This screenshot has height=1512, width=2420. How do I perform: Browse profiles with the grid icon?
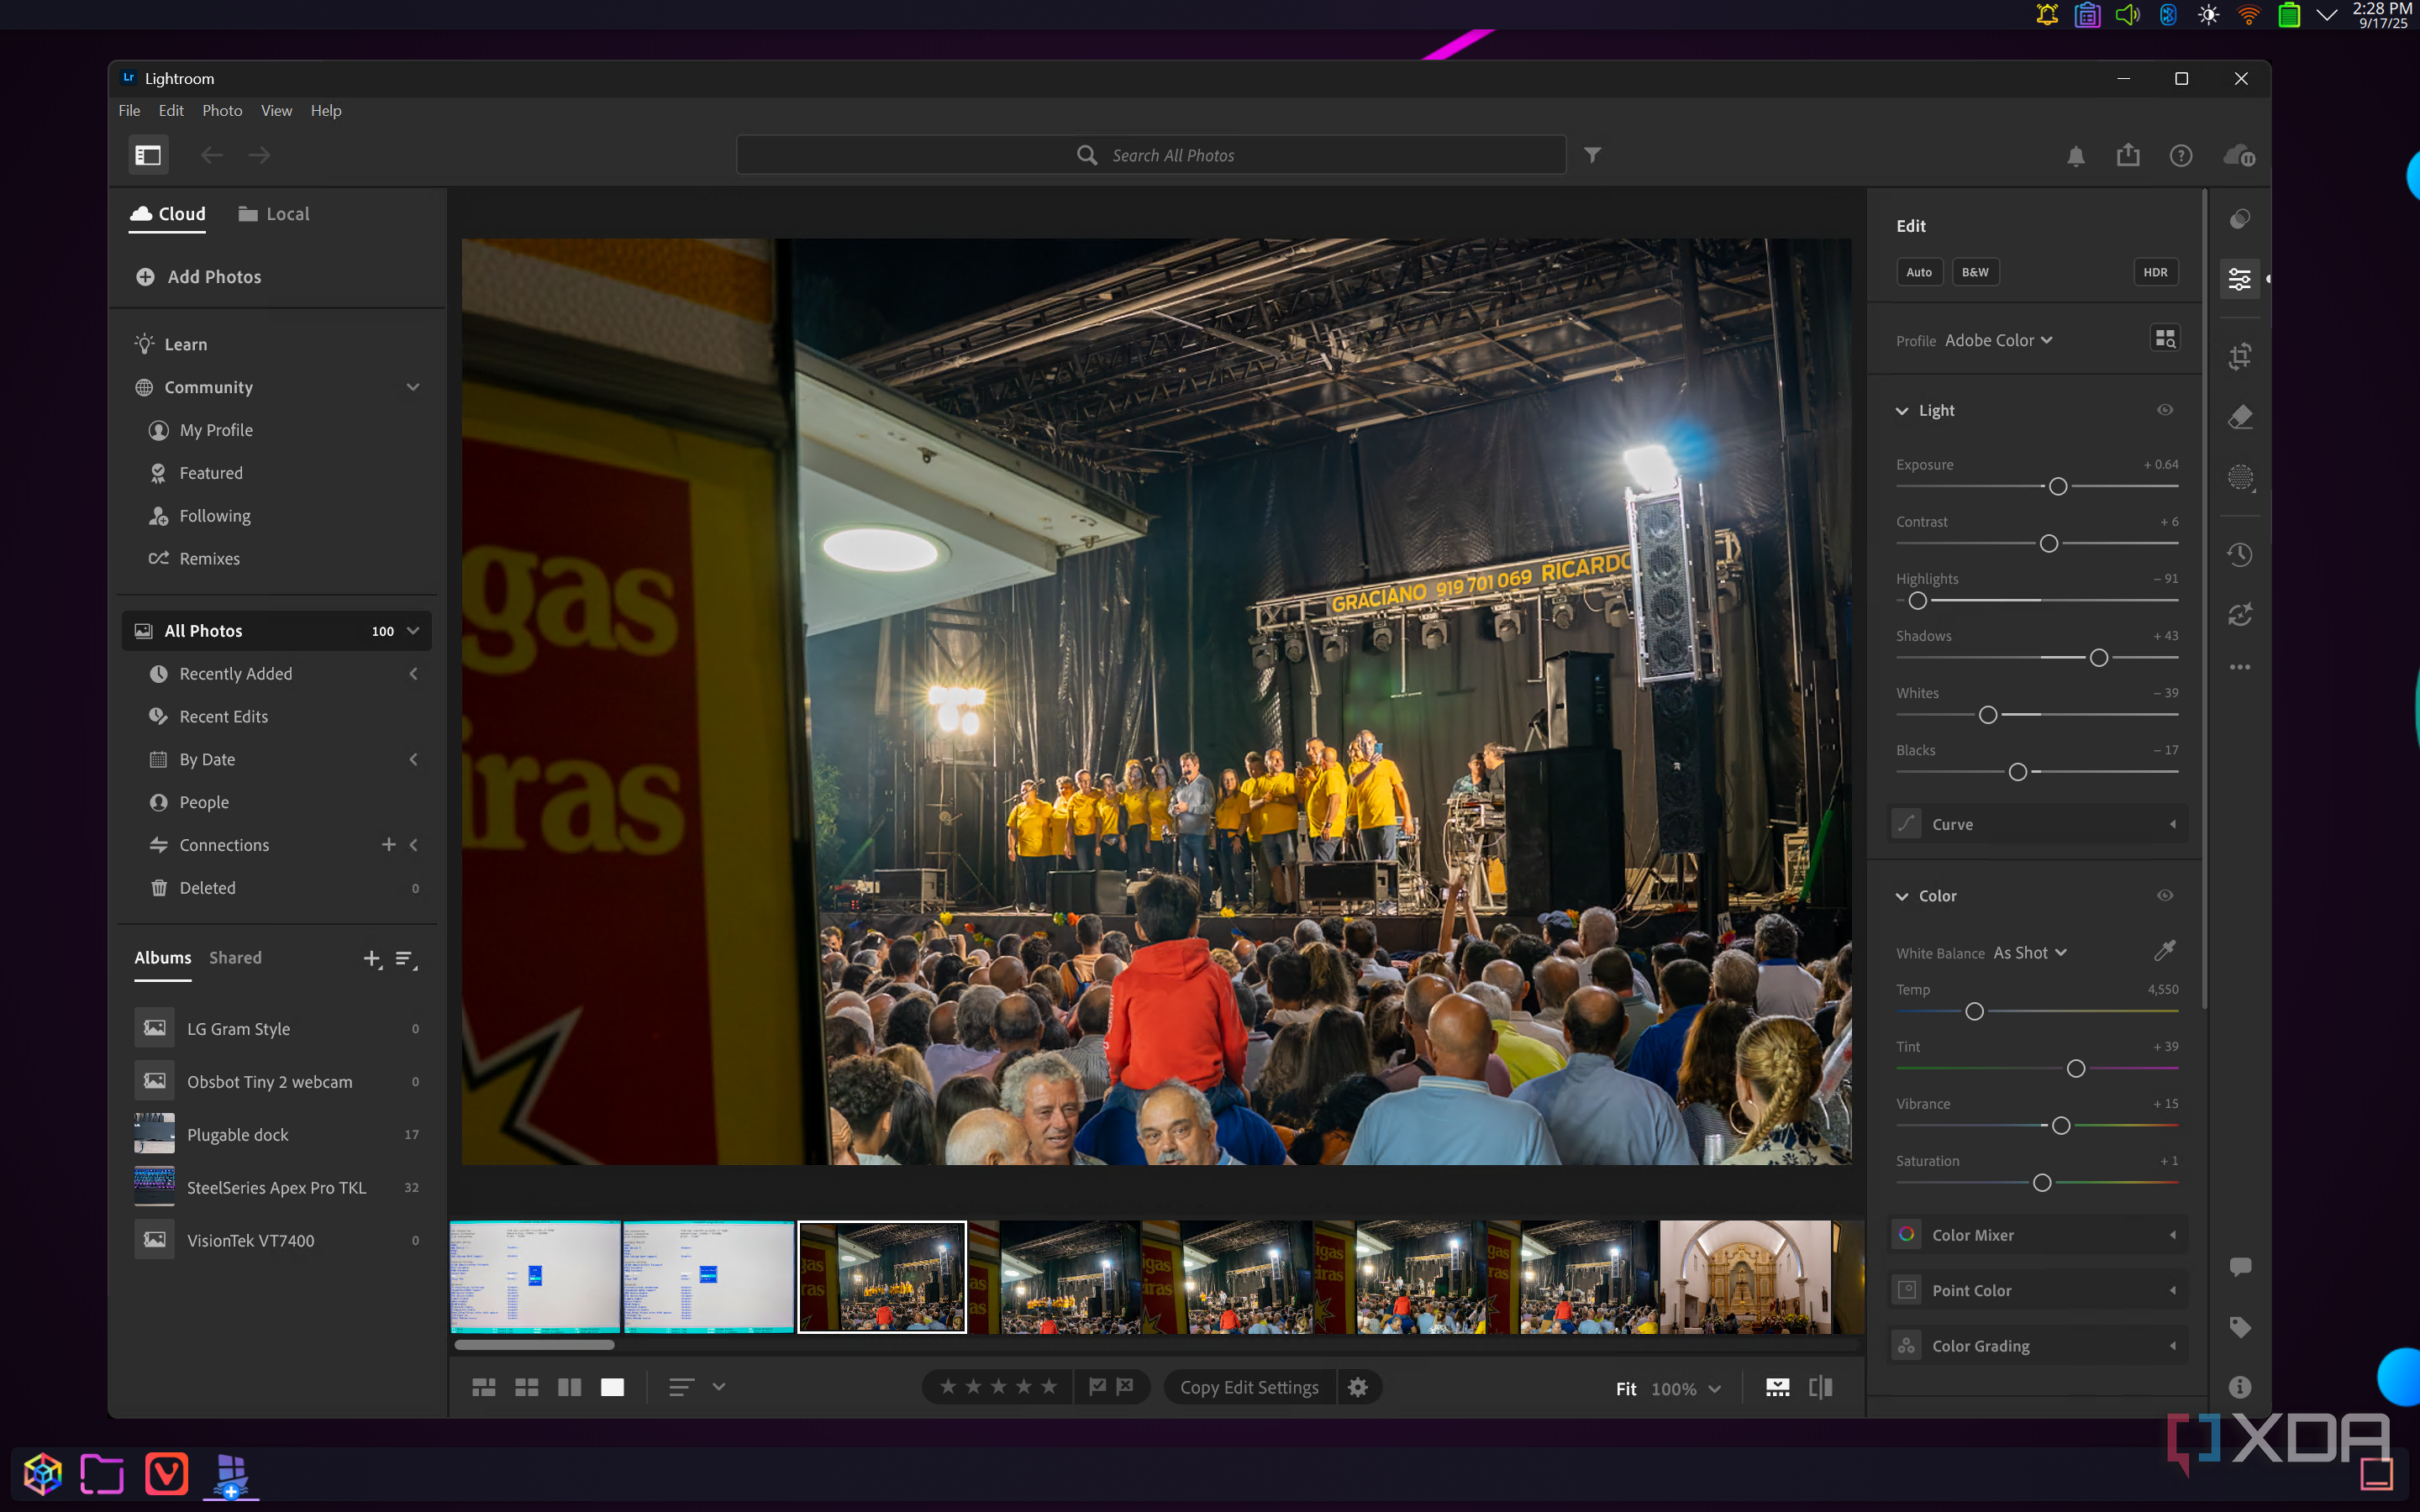[x=2165, y=339]
